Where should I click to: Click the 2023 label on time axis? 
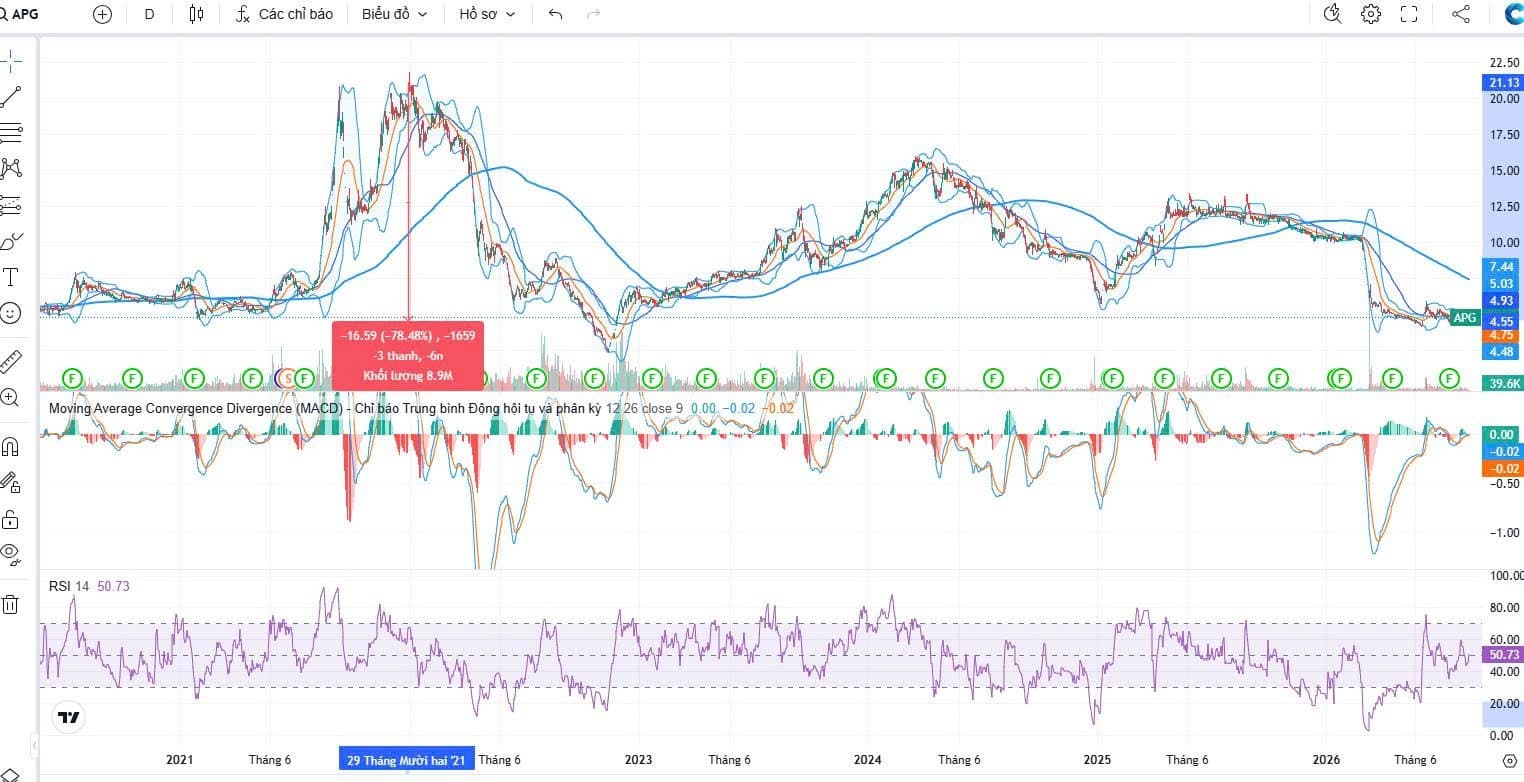tap(638, 760)
